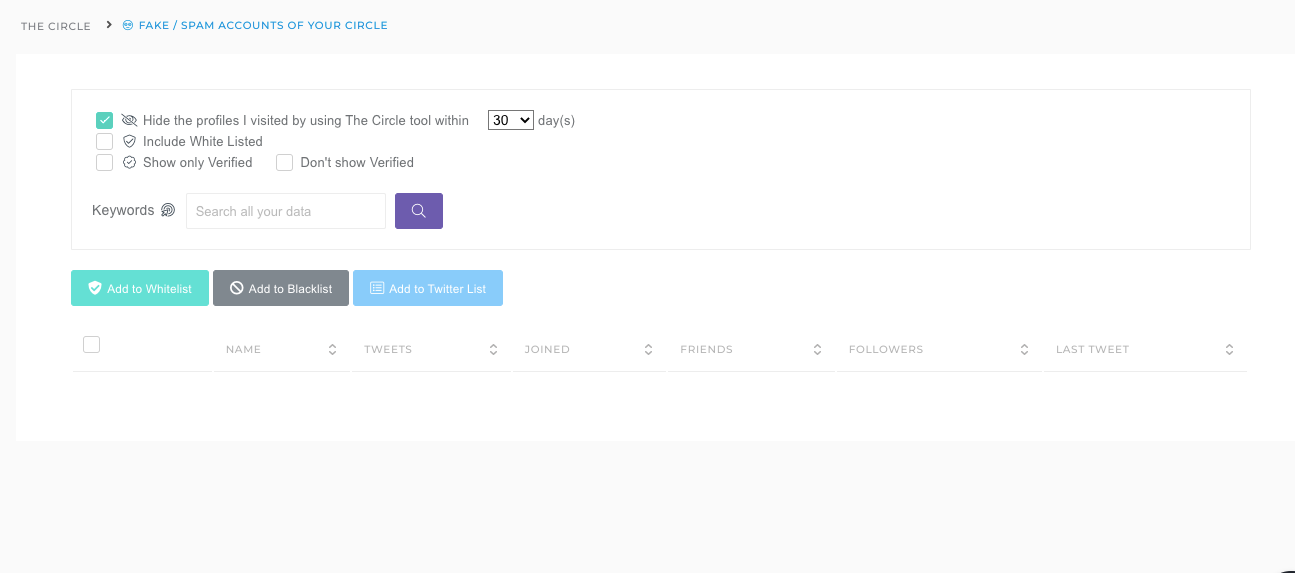
Task: Click the Add to Blacklist button
Action: (281, 288)
